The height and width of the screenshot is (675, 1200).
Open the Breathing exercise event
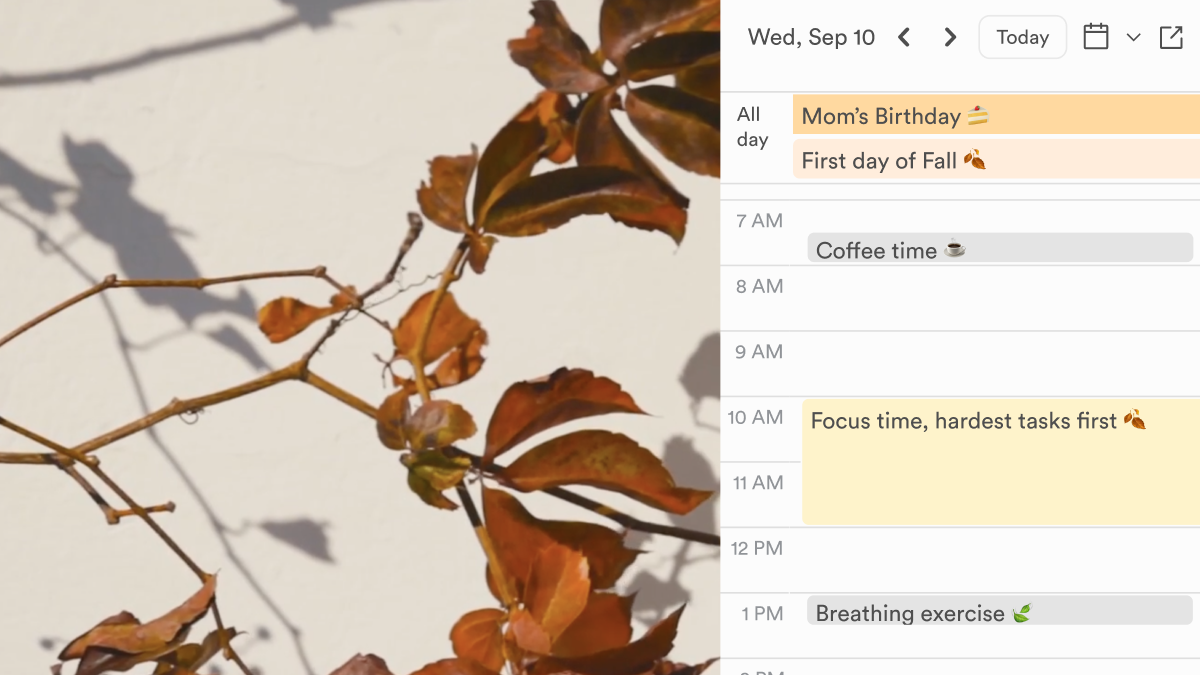coord(1000,611)
